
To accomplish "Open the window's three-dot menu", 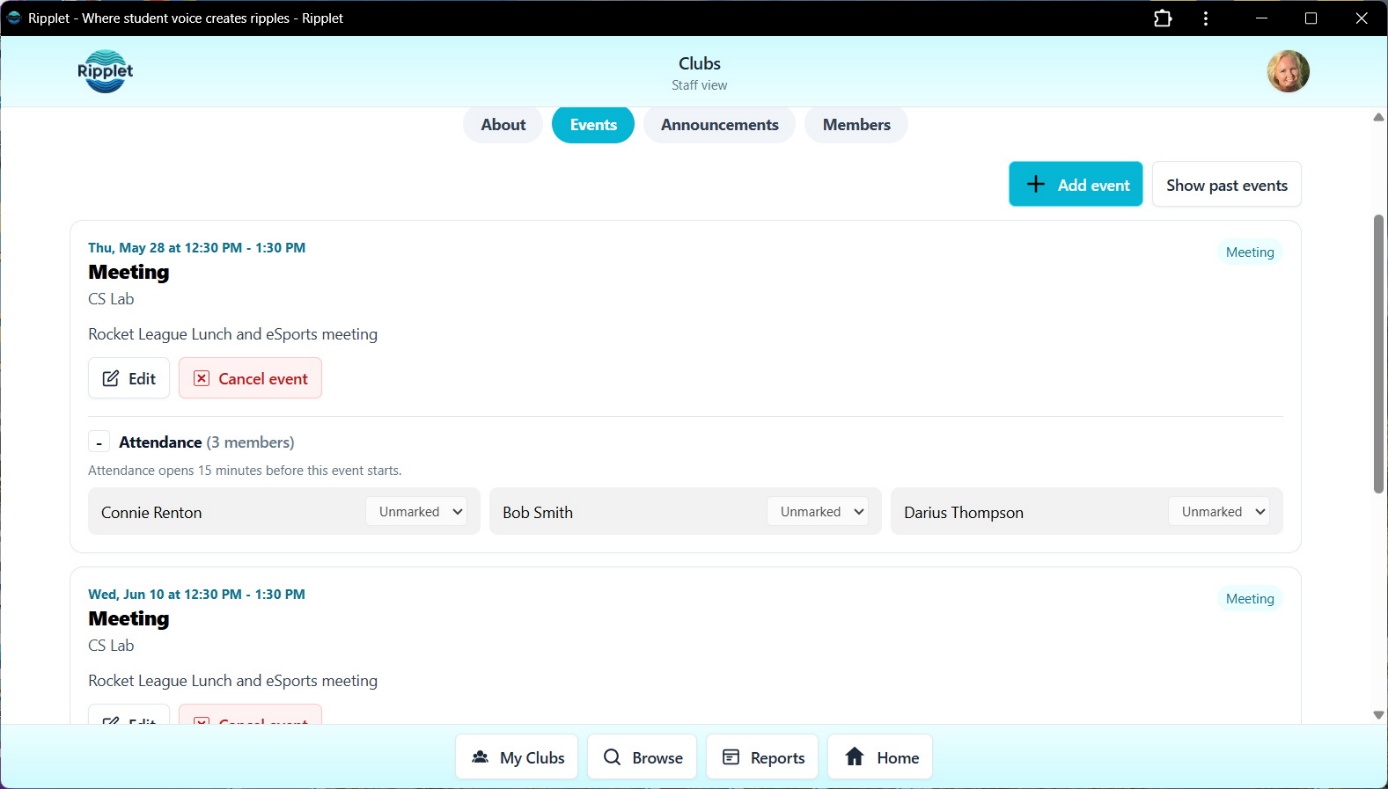I will [x=1206, y=18].
